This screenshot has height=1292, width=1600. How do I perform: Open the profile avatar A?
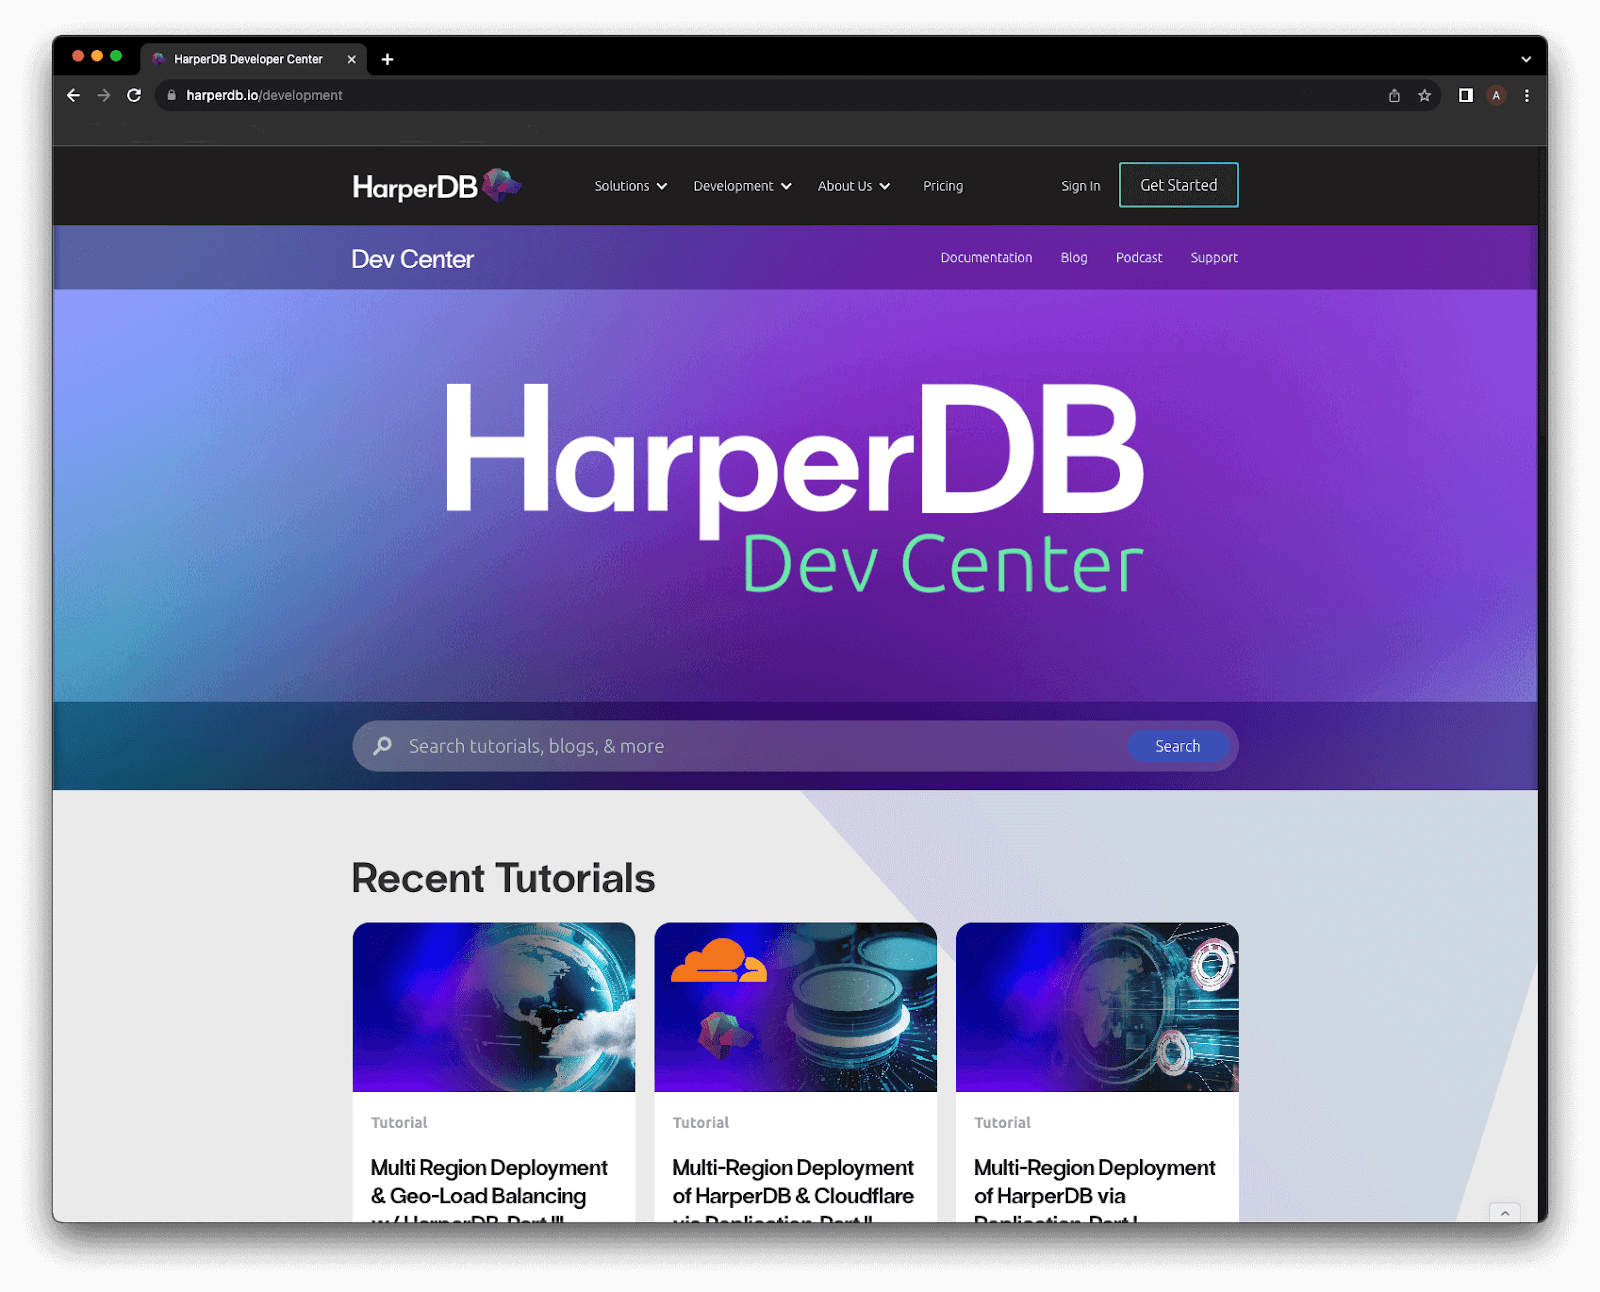point(1496,96)
